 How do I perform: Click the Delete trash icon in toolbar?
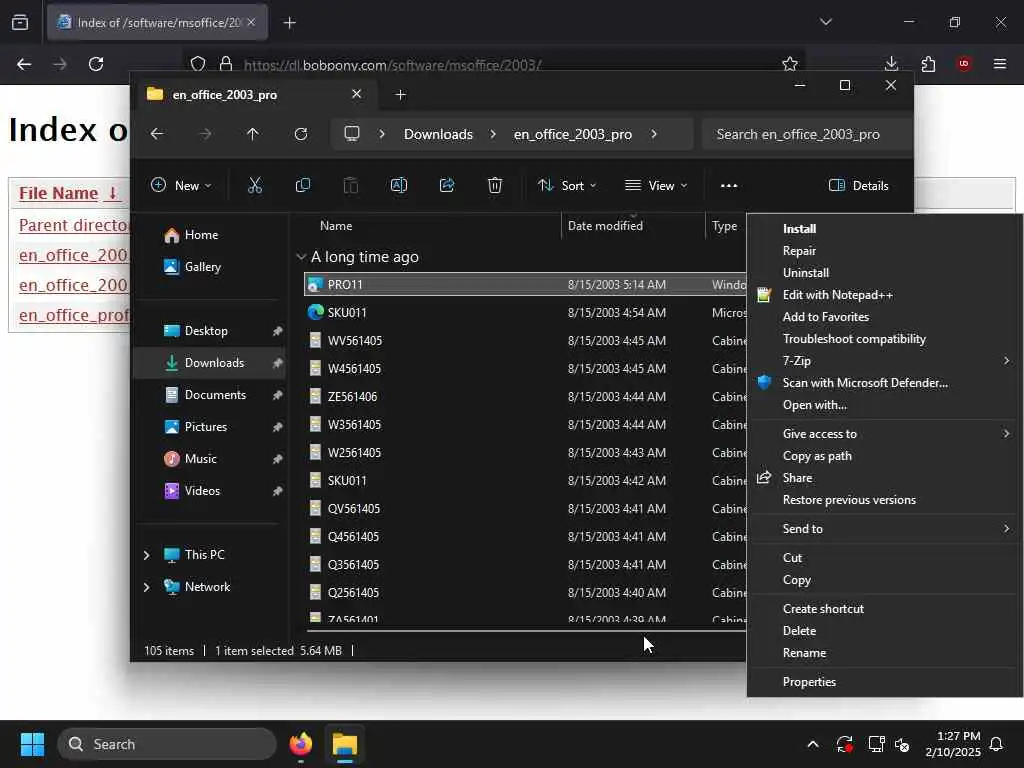(x=495, y=185)
